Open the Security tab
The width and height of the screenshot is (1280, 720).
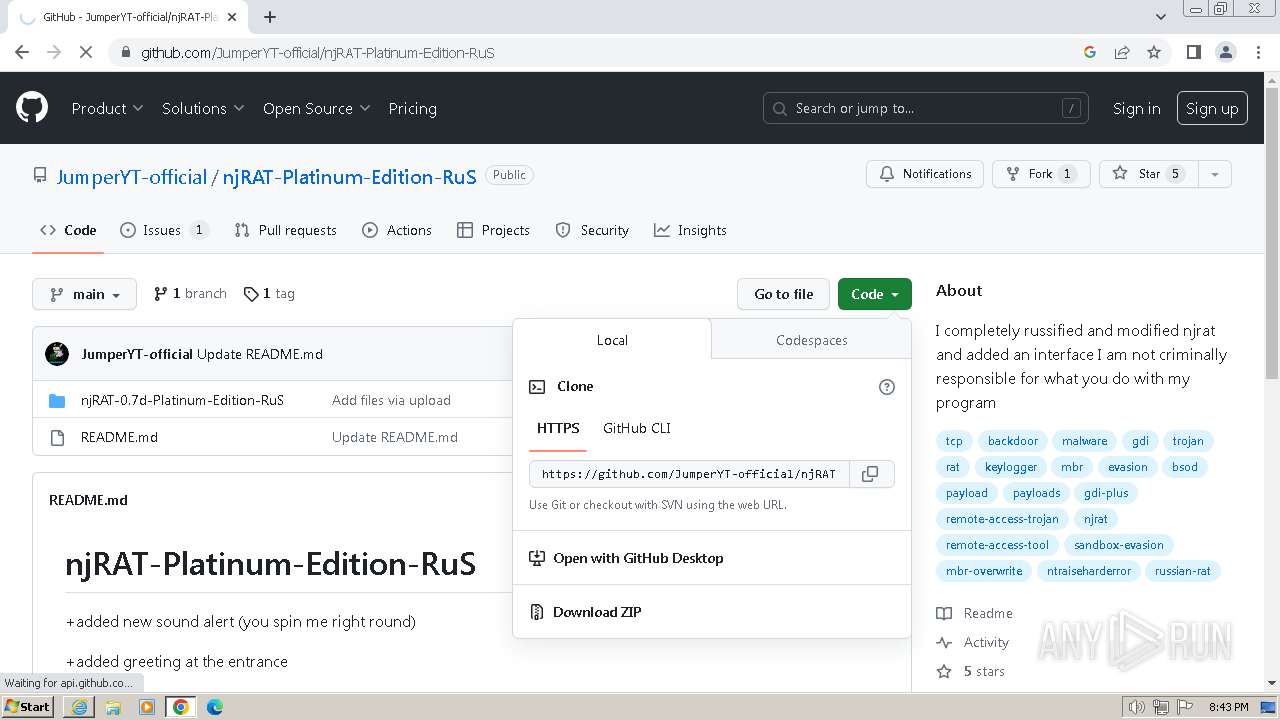(x=592, y=230)
